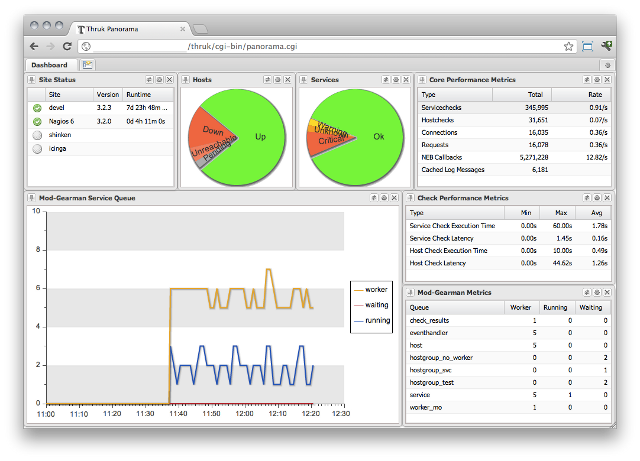The width and height of the screenshot is (640, 461).
Task: Click the Down slice of Hosts pie
Action: [x=213, y=130]
